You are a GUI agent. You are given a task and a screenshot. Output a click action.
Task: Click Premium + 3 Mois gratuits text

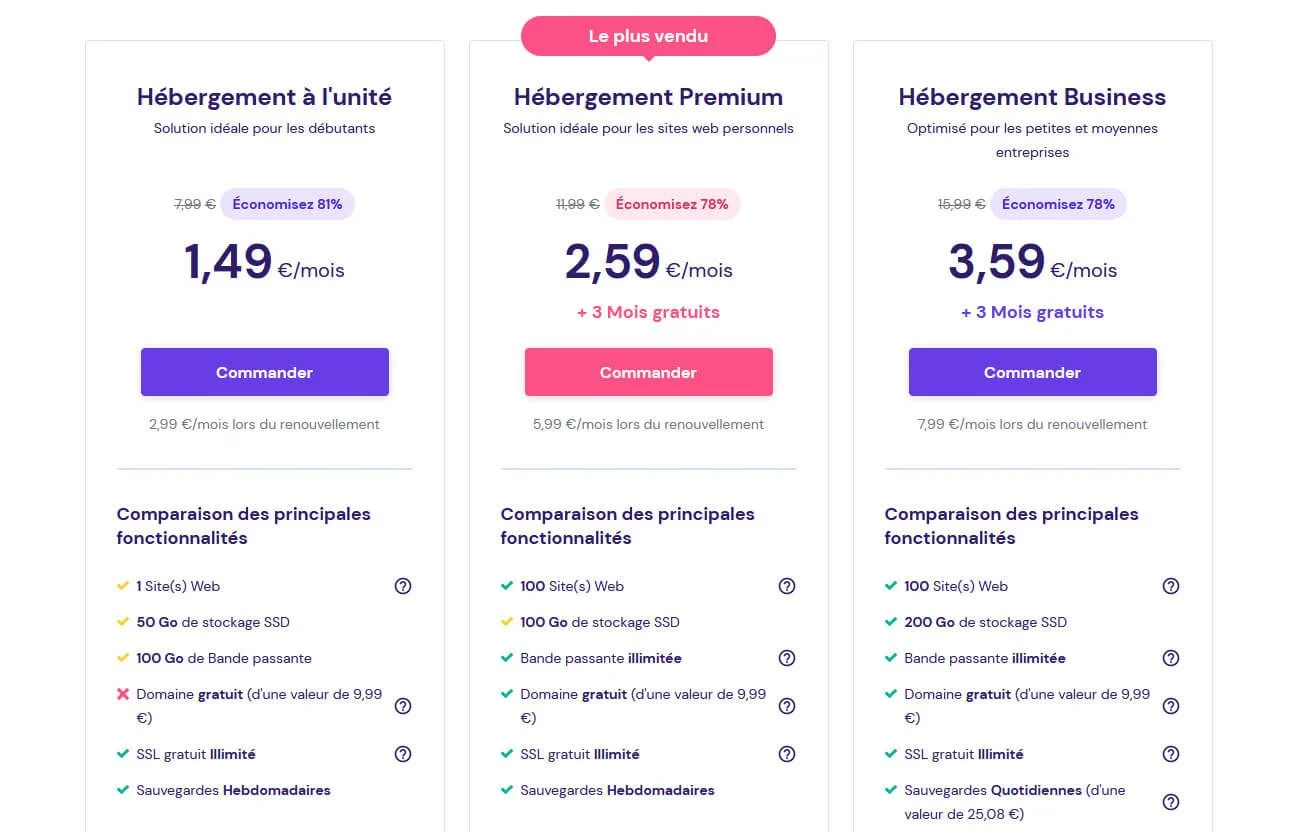[x=648, y=312]
